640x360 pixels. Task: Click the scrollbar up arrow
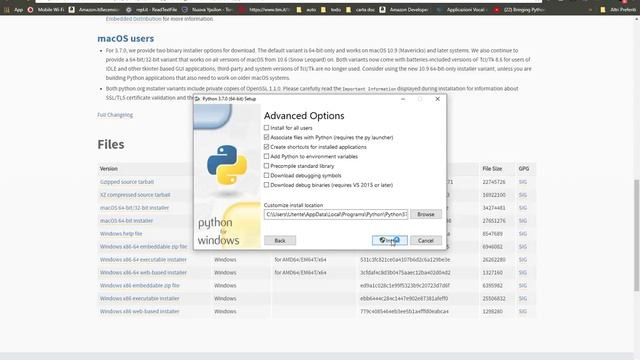click(x=637, y=18)
